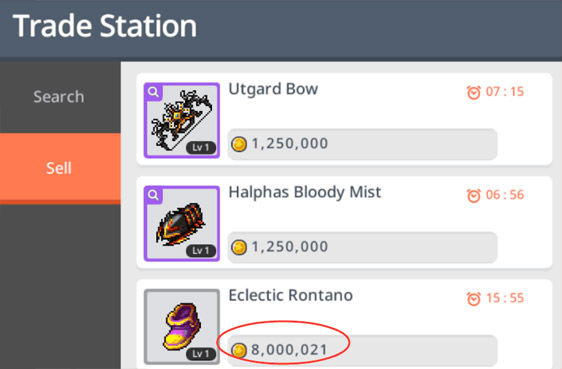Click the Eclectic Rontano boots icon

pyautogui.click(x=182, y=327)
